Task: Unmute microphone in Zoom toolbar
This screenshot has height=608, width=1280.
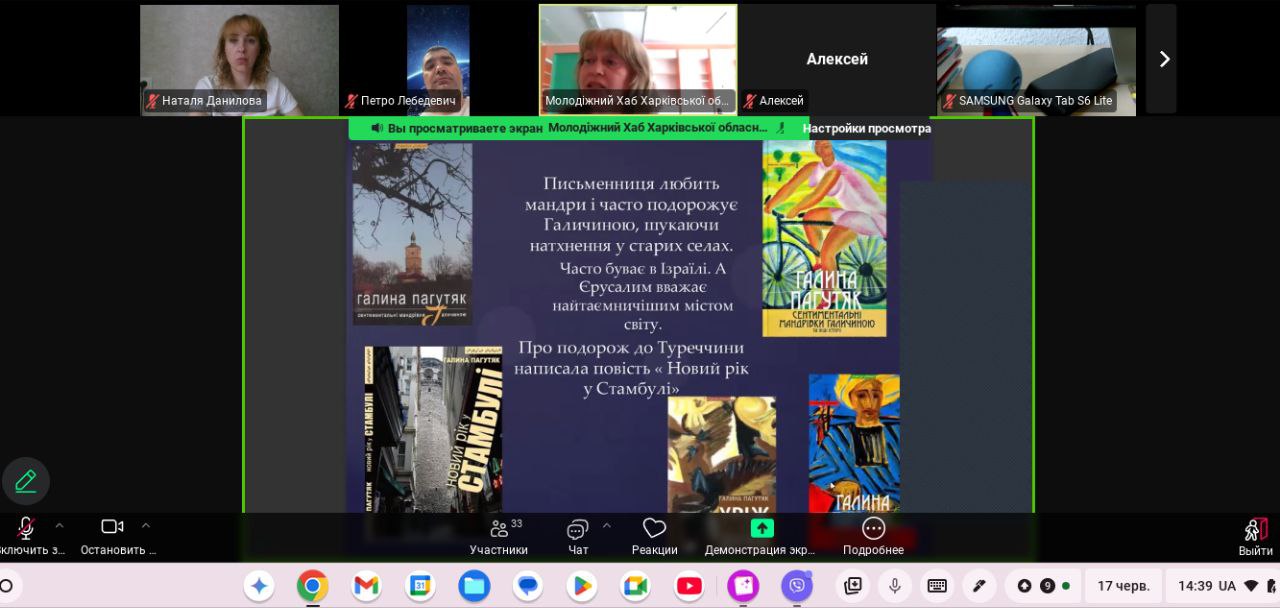Action: [27, 528]
